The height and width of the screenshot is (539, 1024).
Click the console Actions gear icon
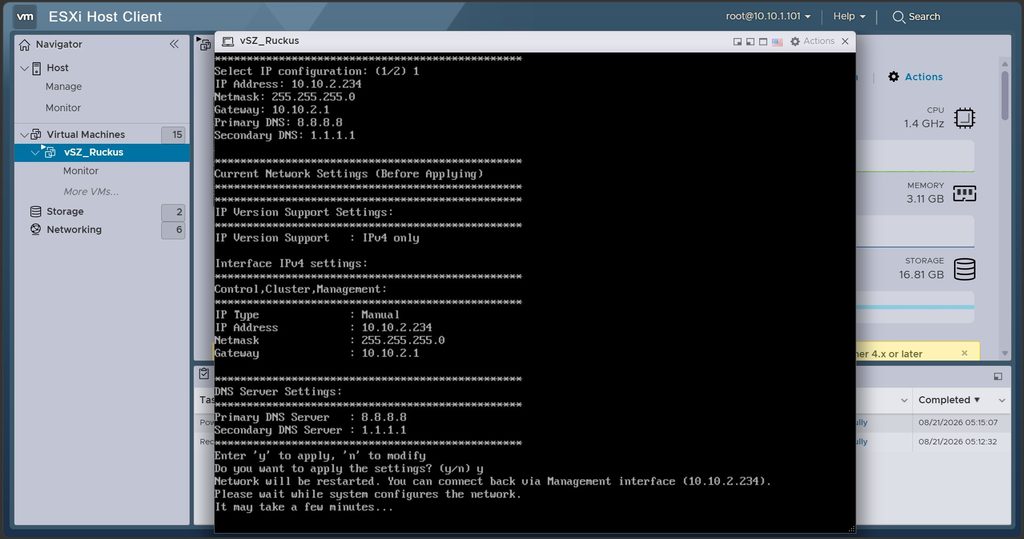point(795,41)
